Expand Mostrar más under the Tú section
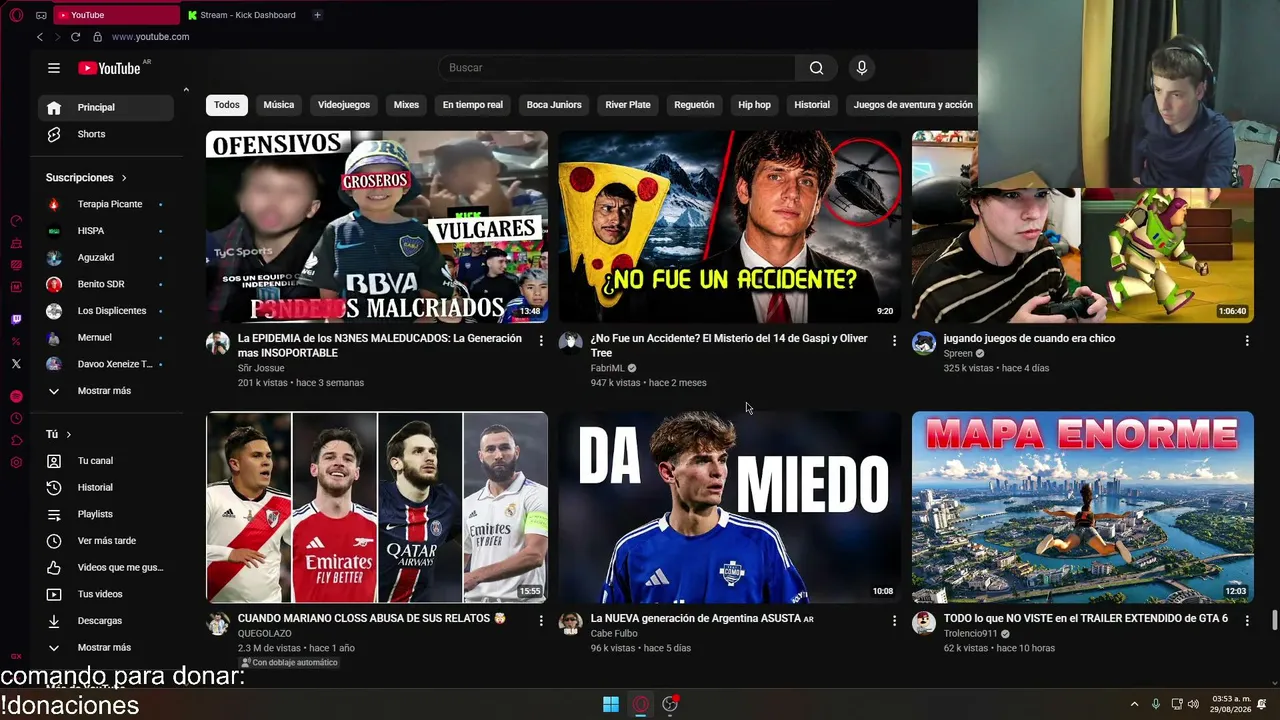 coord(104,647)
